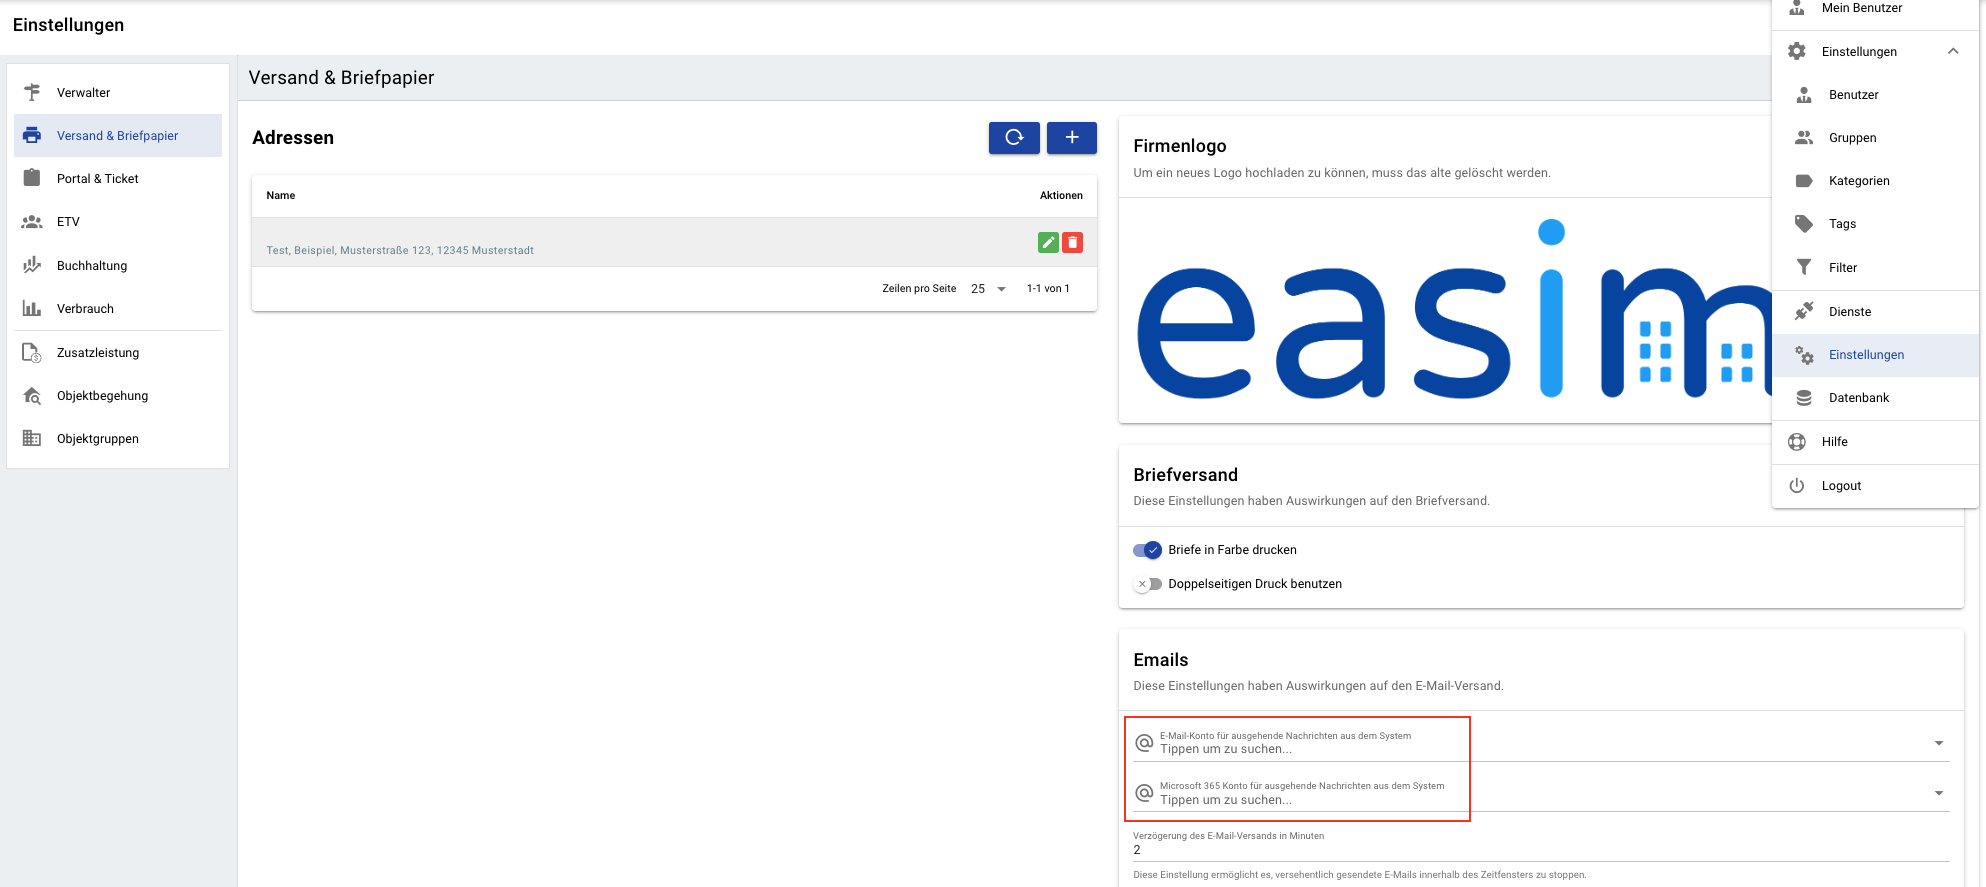Open Buchhaltung settings
1986x887 pixels.
[x=118, y=265]
